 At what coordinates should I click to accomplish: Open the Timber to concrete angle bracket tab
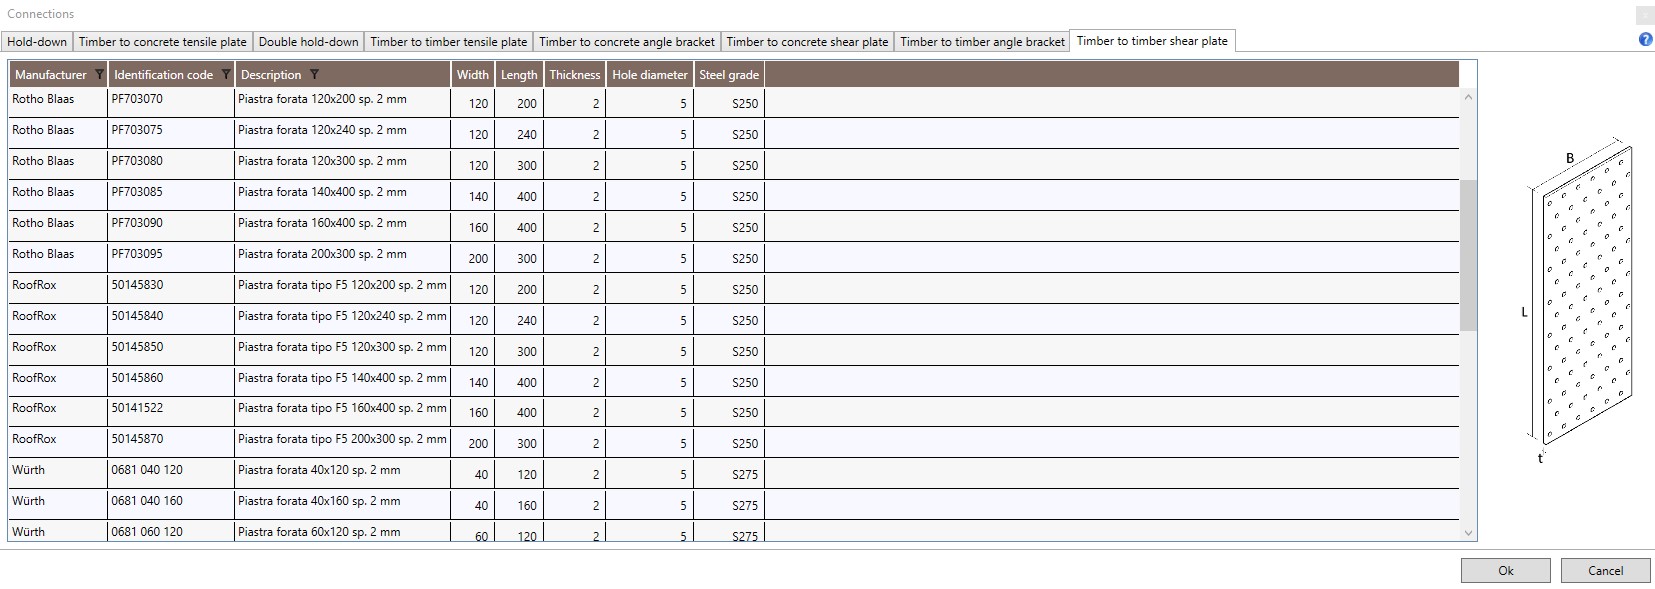(x=627, y=42)
